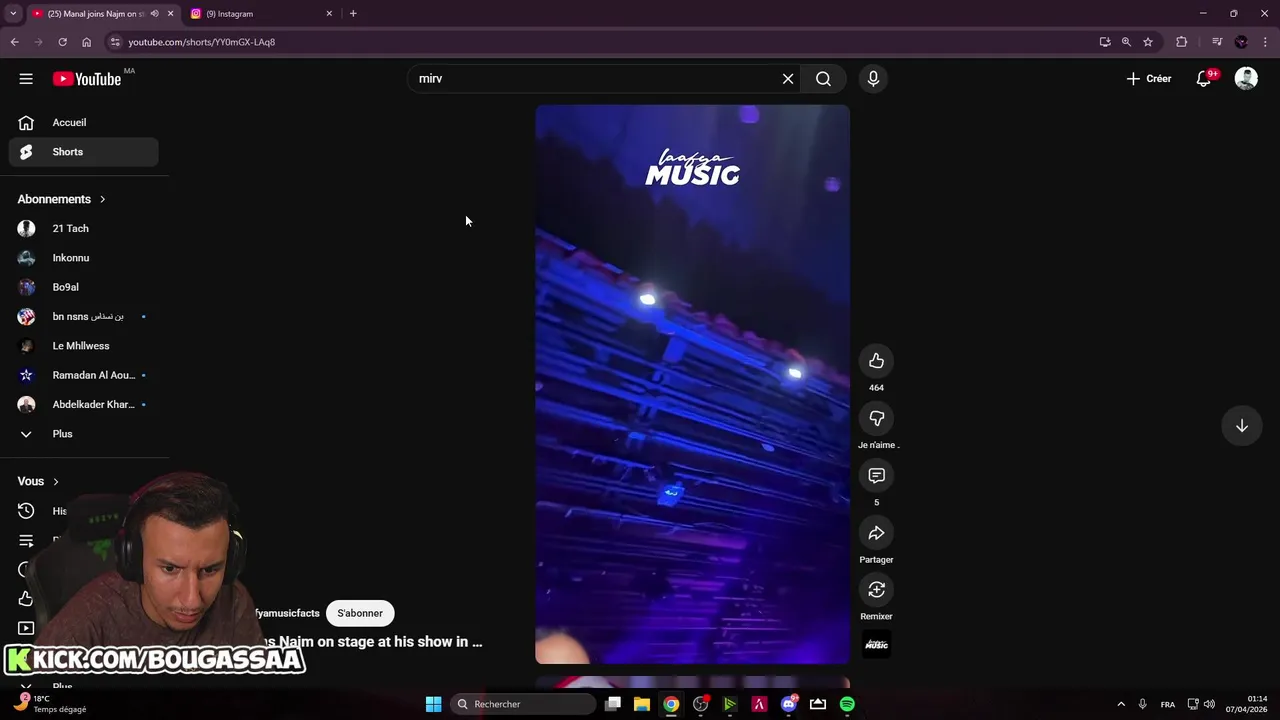Go to Accueil in the sidebar
This screenshot has height=720, width=1280.
(x=84, y=123)
